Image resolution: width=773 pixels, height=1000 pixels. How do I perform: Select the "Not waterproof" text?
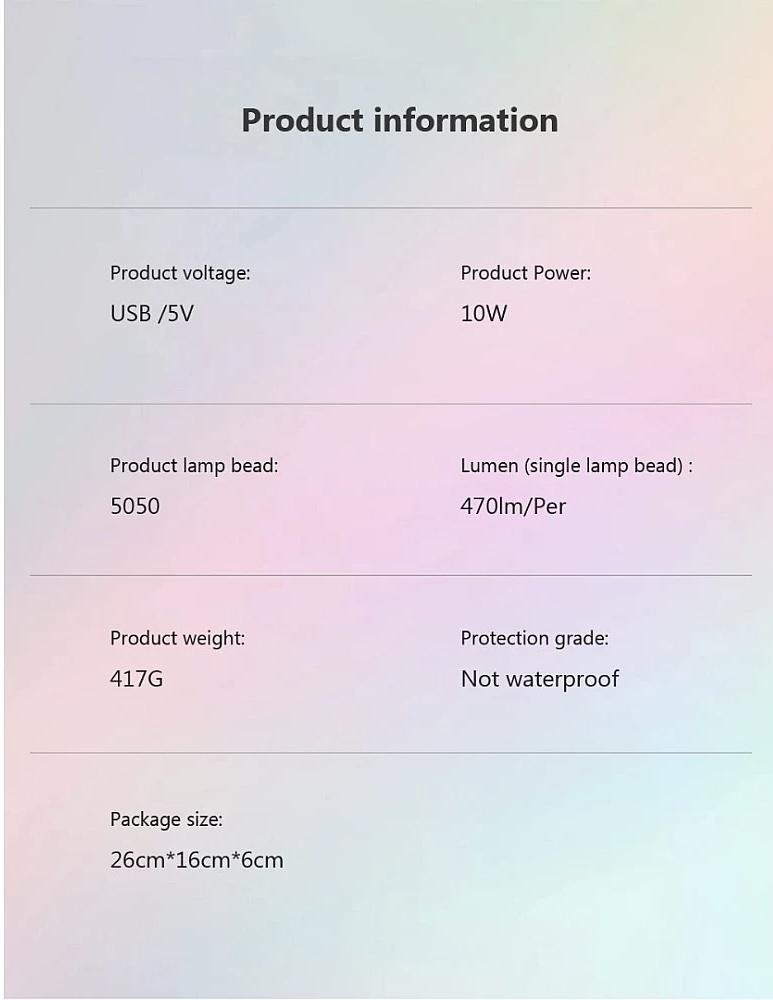(539, 679)
